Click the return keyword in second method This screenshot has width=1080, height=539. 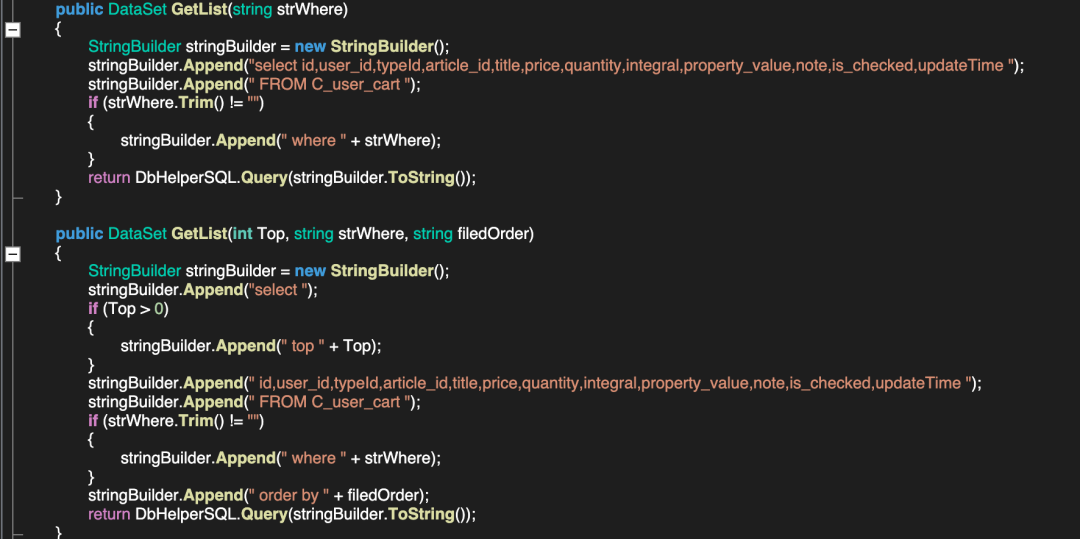point(109,514)
